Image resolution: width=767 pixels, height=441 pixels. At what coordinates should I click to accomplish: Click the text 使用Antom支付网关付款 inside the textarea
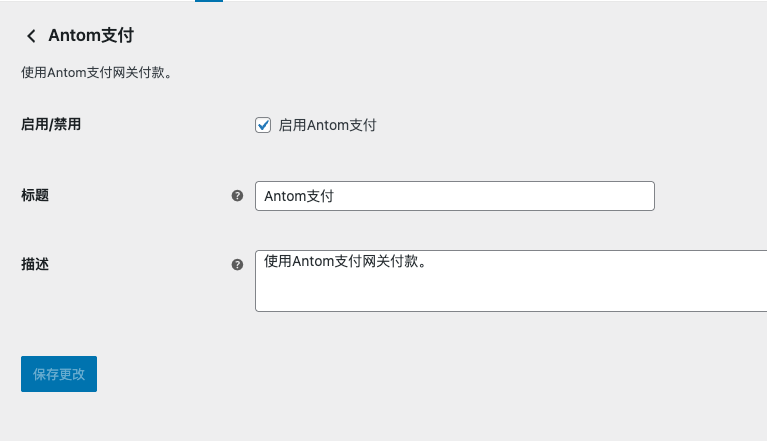(x=345, y=262)
